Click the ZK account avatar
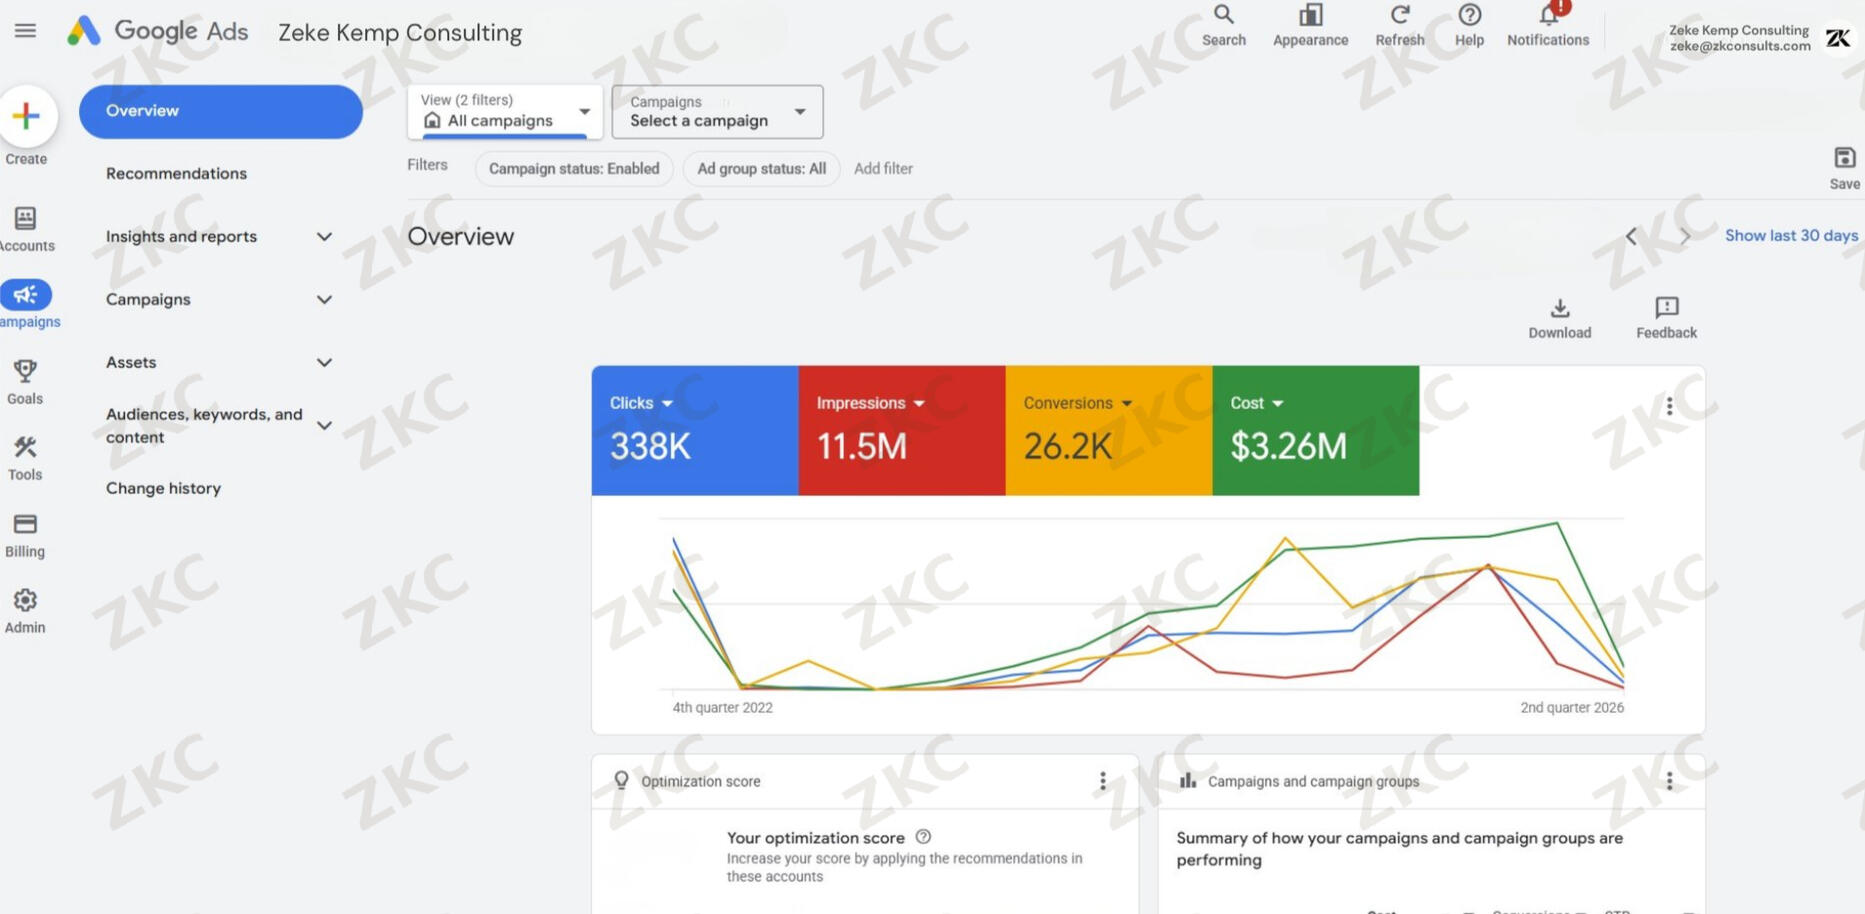Viewport: 1865px width, 914px height. point(1838,38)
